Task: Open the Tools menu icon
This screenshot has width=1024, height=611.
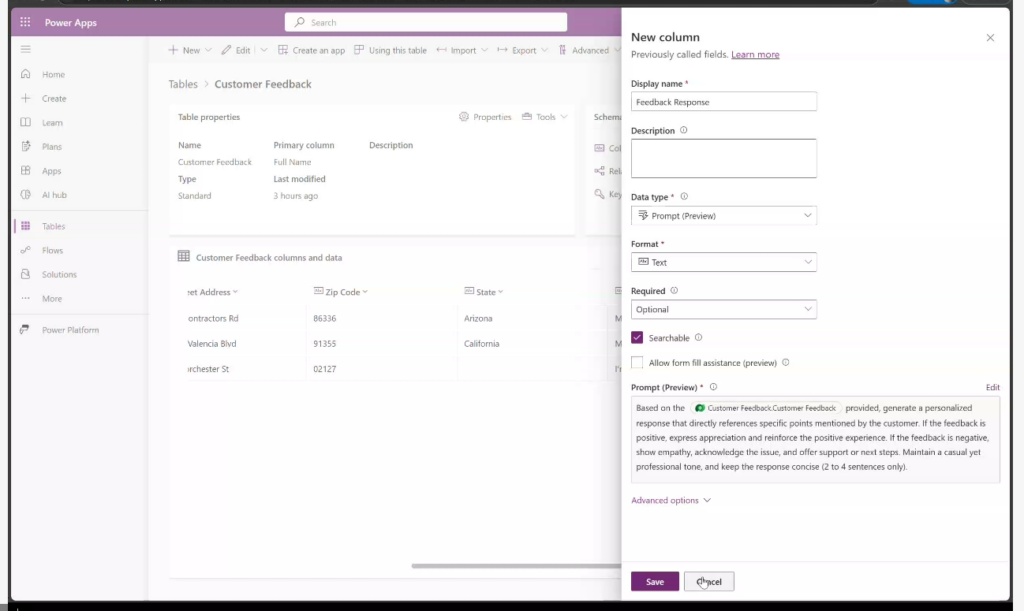Action: point(527,117)
